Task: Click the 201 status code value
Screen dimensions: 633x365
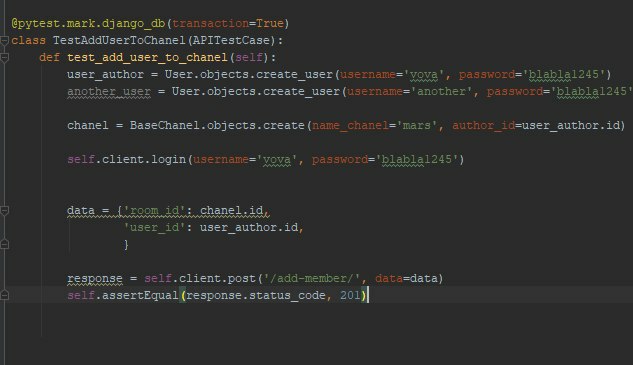Action: pos(350,295)
